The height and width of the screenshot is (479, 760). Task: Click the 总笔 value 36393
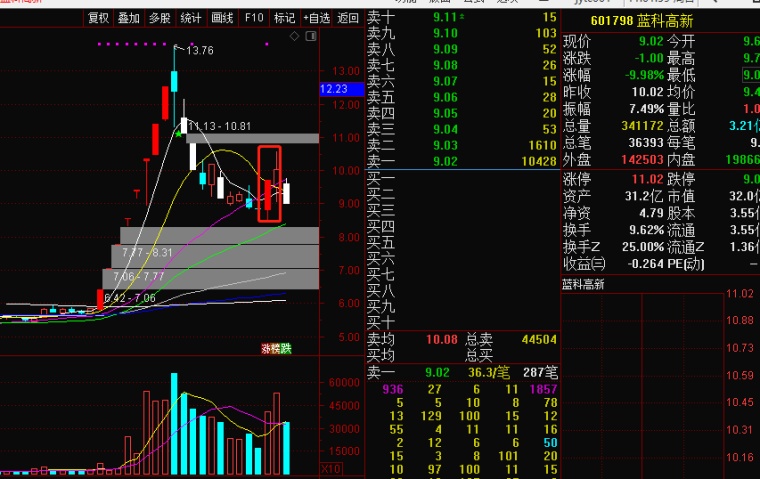pos(646,143)
